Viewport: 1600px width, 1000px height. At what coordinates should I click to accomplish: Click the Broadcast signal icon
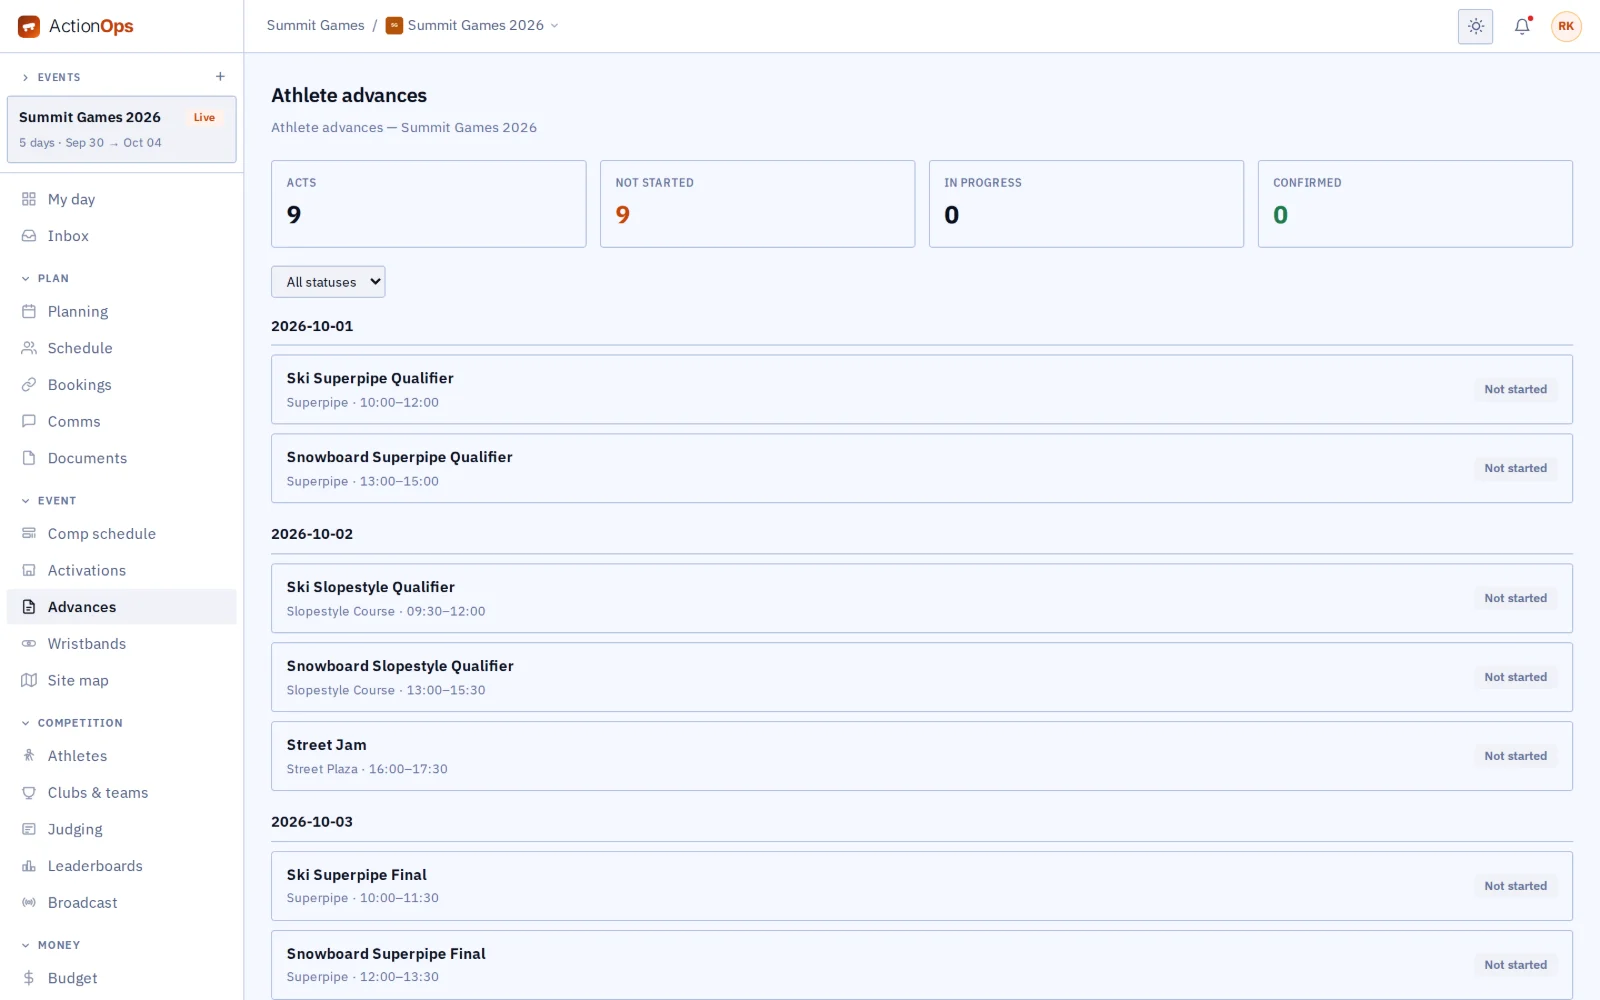pyautogui.click(x=29, y=902)
